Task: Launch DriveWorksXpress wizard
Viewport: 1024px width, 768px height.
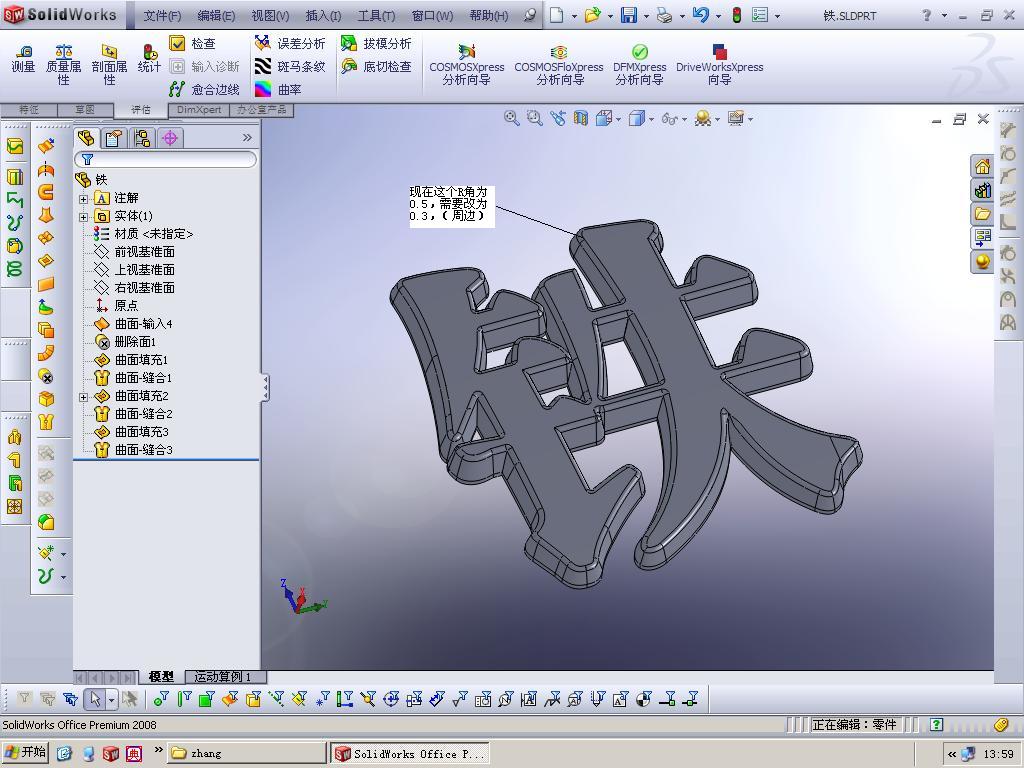Action: 719,65
